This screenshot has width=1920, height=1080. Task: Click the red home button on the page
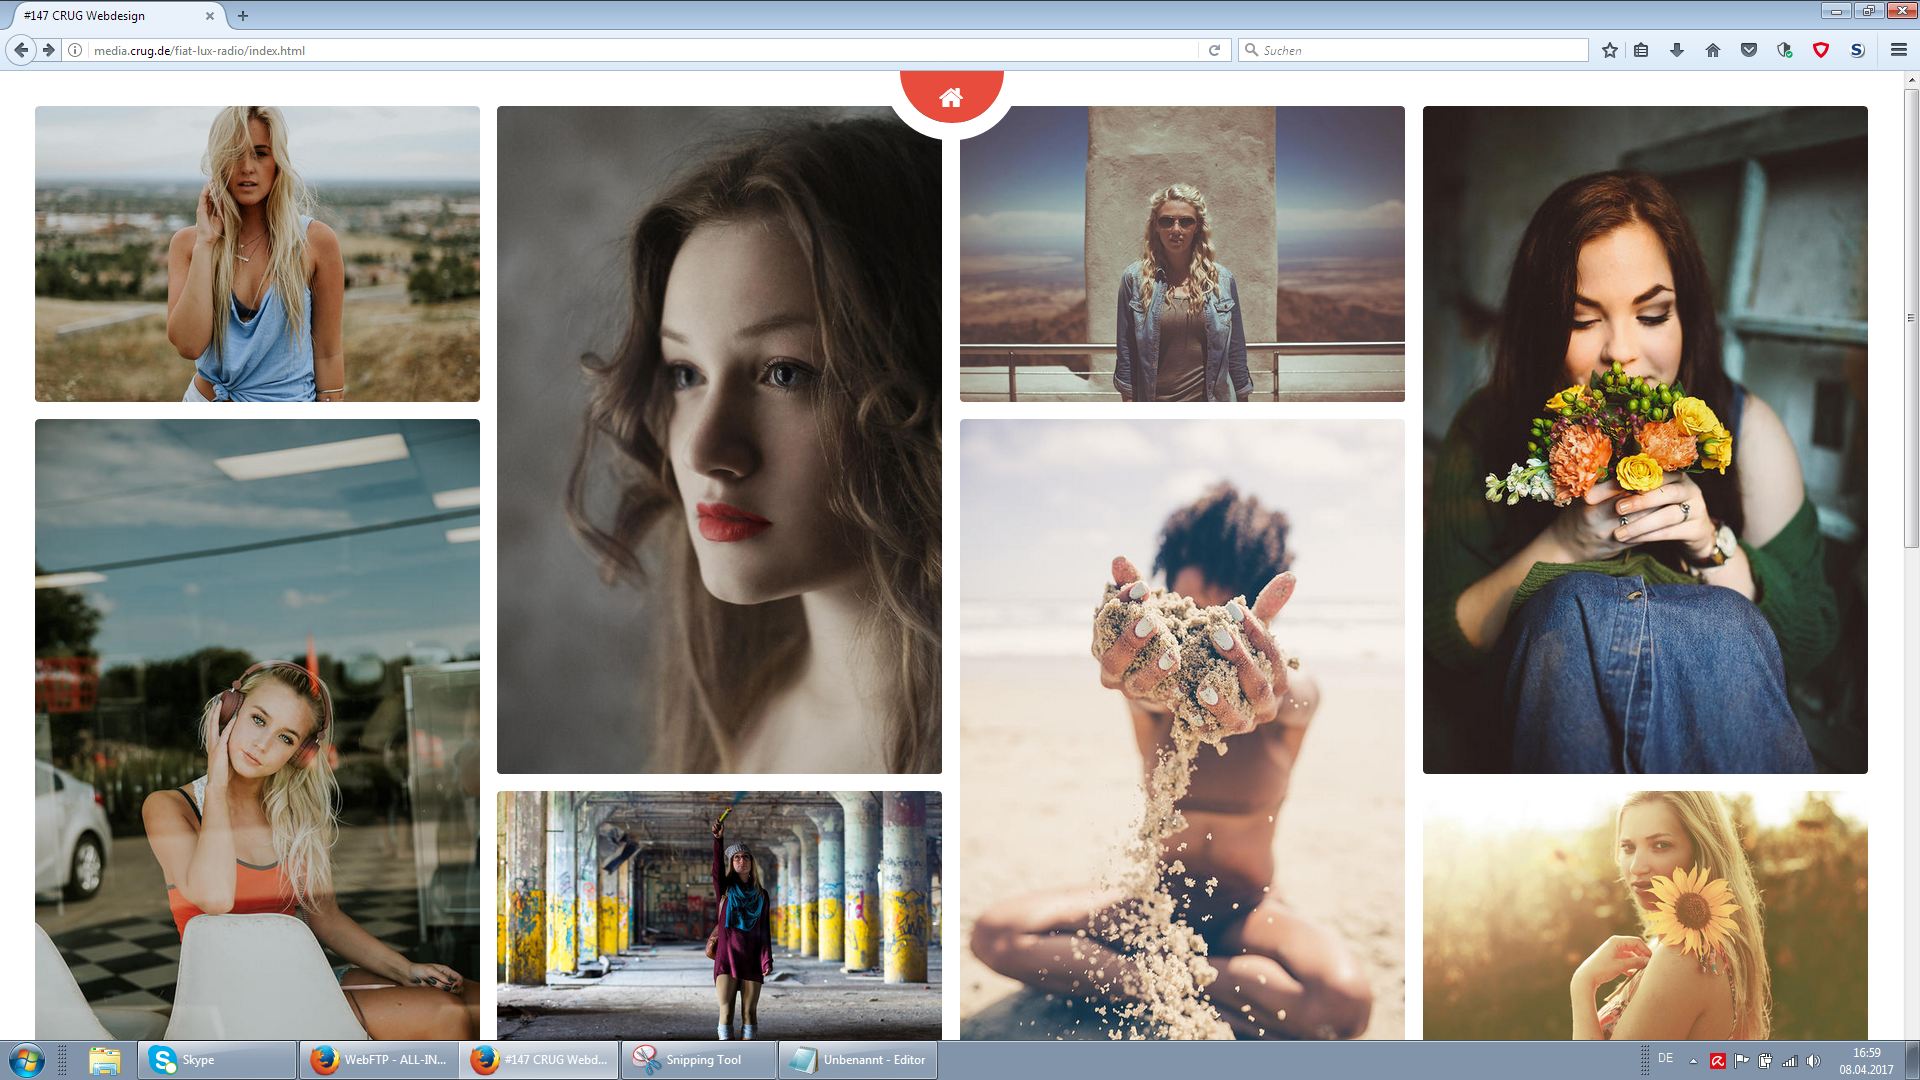(x=951, y=96)
